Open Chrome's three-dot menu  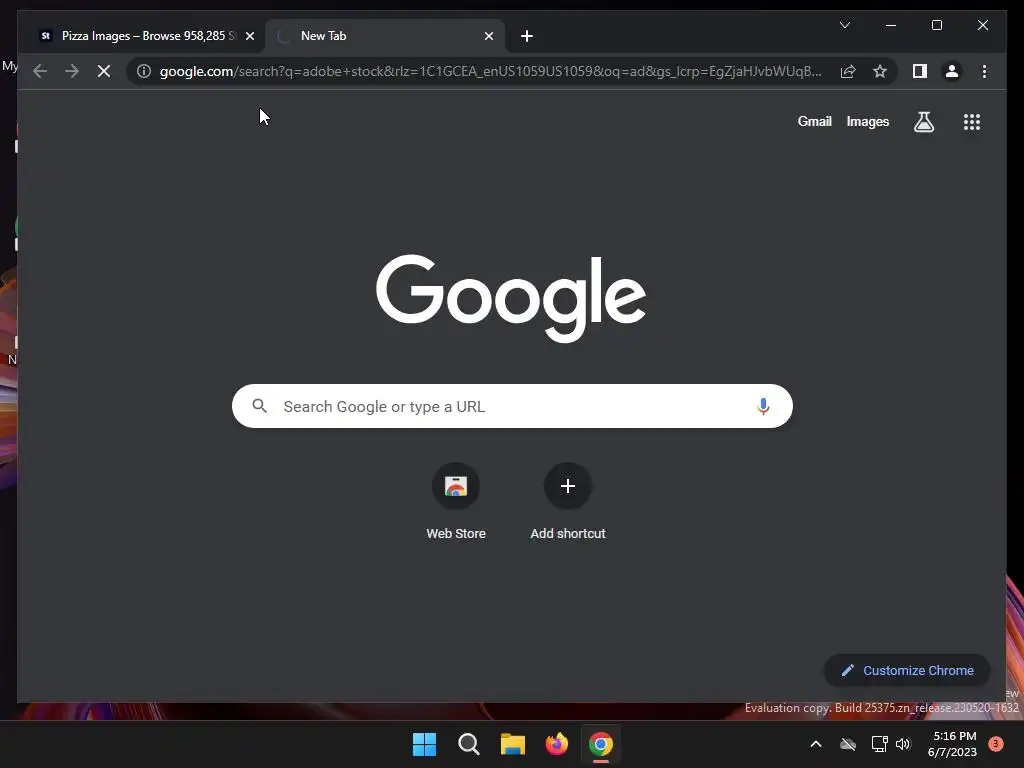[x=984, y=71]
